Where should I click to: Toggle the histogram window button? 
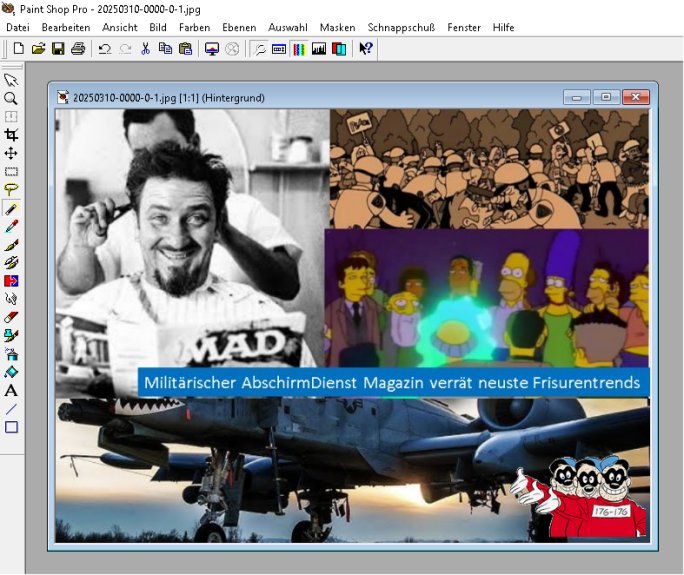[x=319, y=48]
